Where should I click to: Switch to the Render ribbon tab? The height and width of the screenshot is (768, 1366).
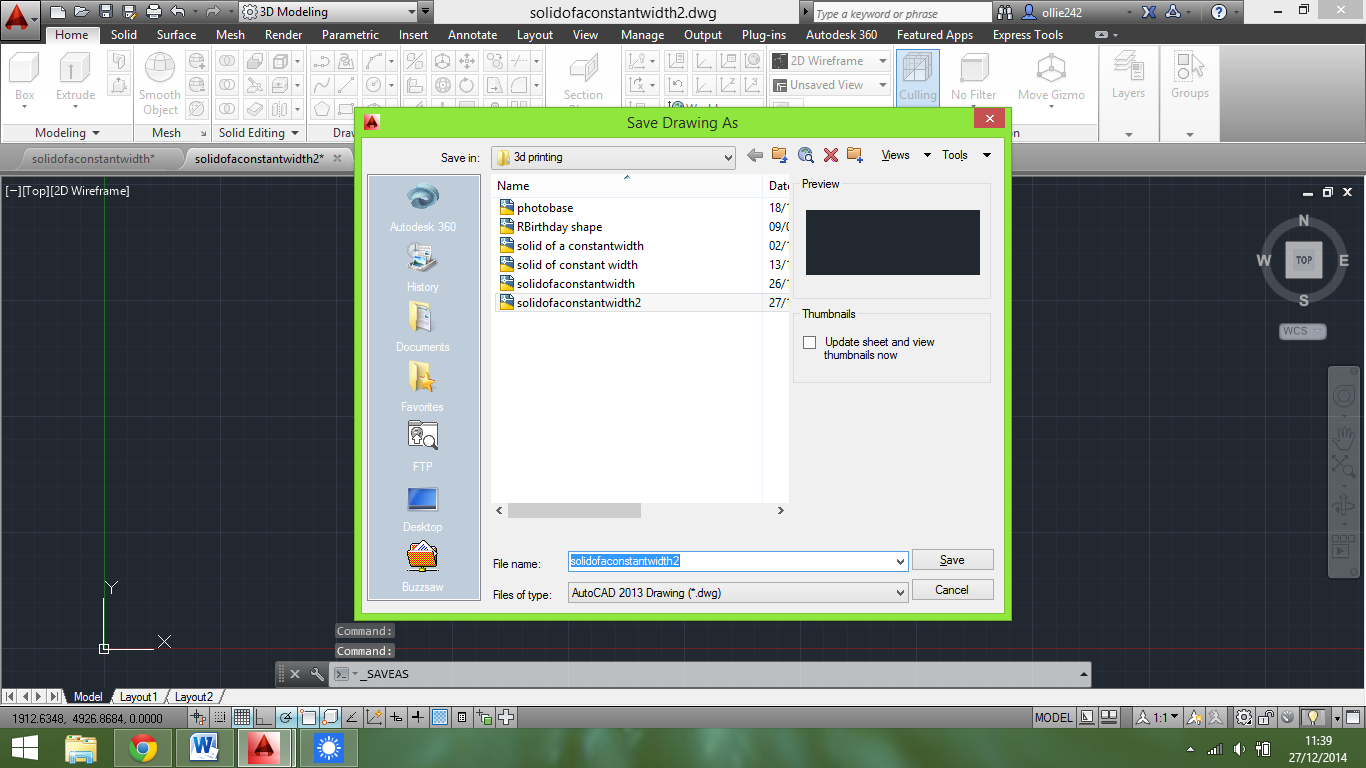pyautogui.click(x=284, y=35)
